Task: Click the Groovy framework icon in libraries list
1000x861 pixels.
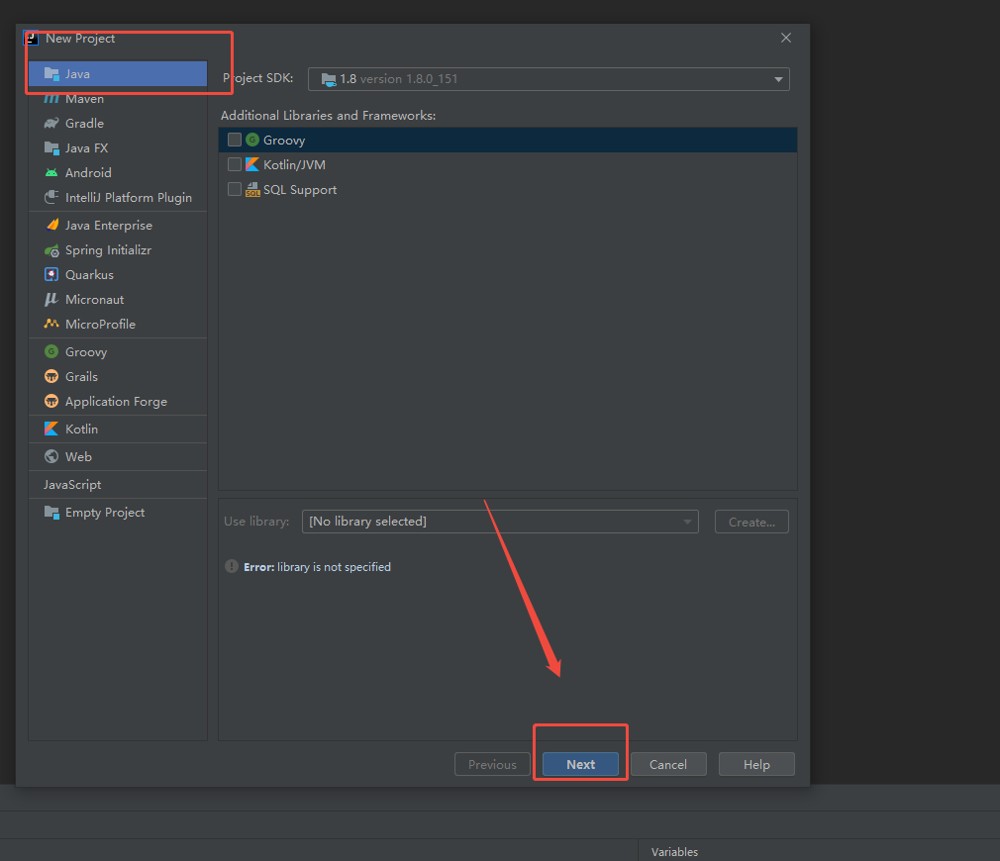Action: pos(253,140)
